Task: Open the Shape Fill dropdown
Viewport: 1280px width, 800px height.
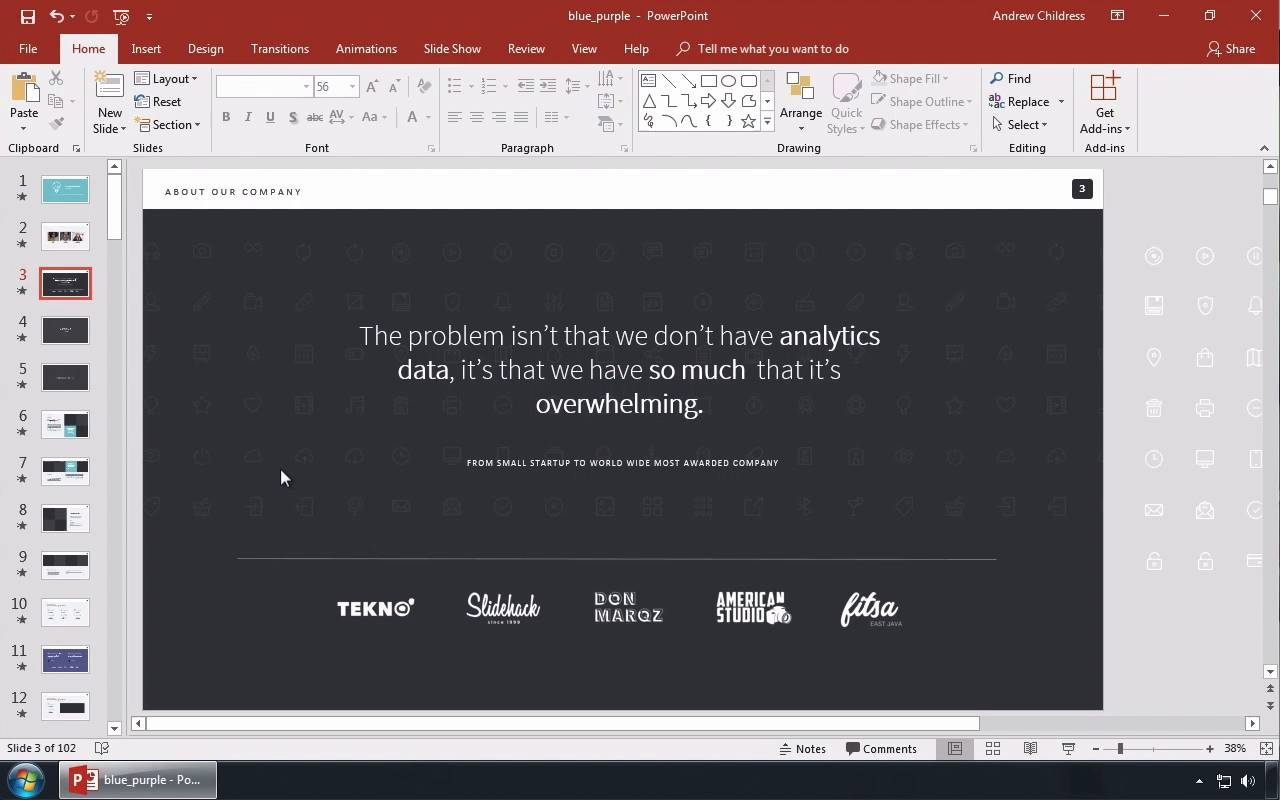Action: coord(910,79)
